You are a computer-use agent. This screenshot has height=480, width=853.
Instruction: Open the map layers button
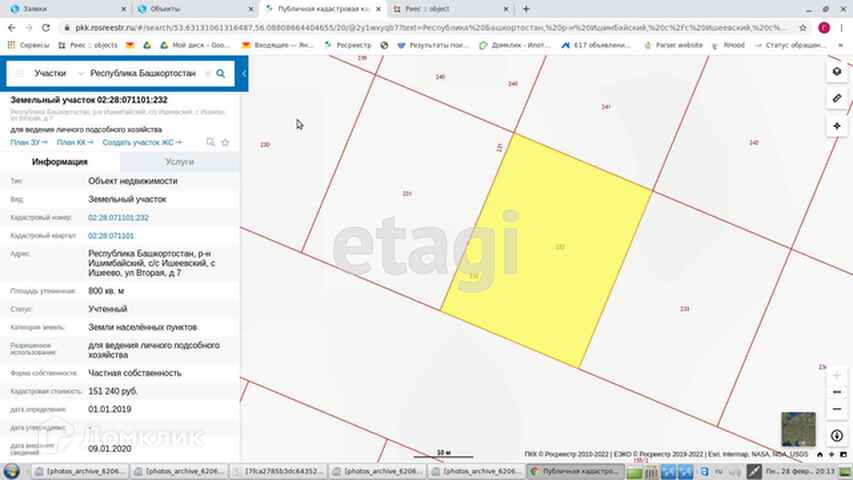coord(837,72)
